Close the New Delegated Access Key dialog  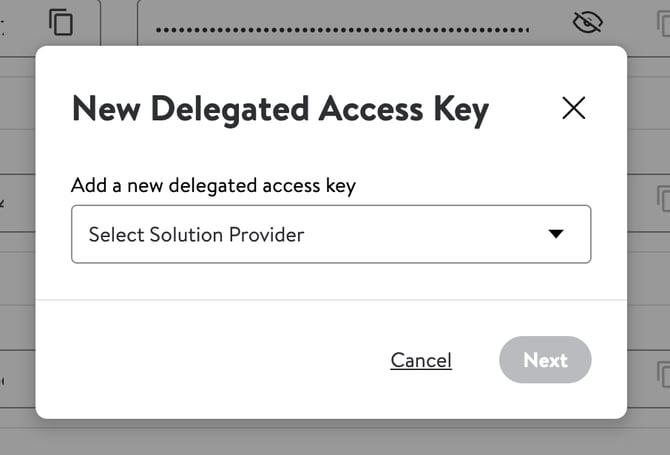tap(574, 108)
